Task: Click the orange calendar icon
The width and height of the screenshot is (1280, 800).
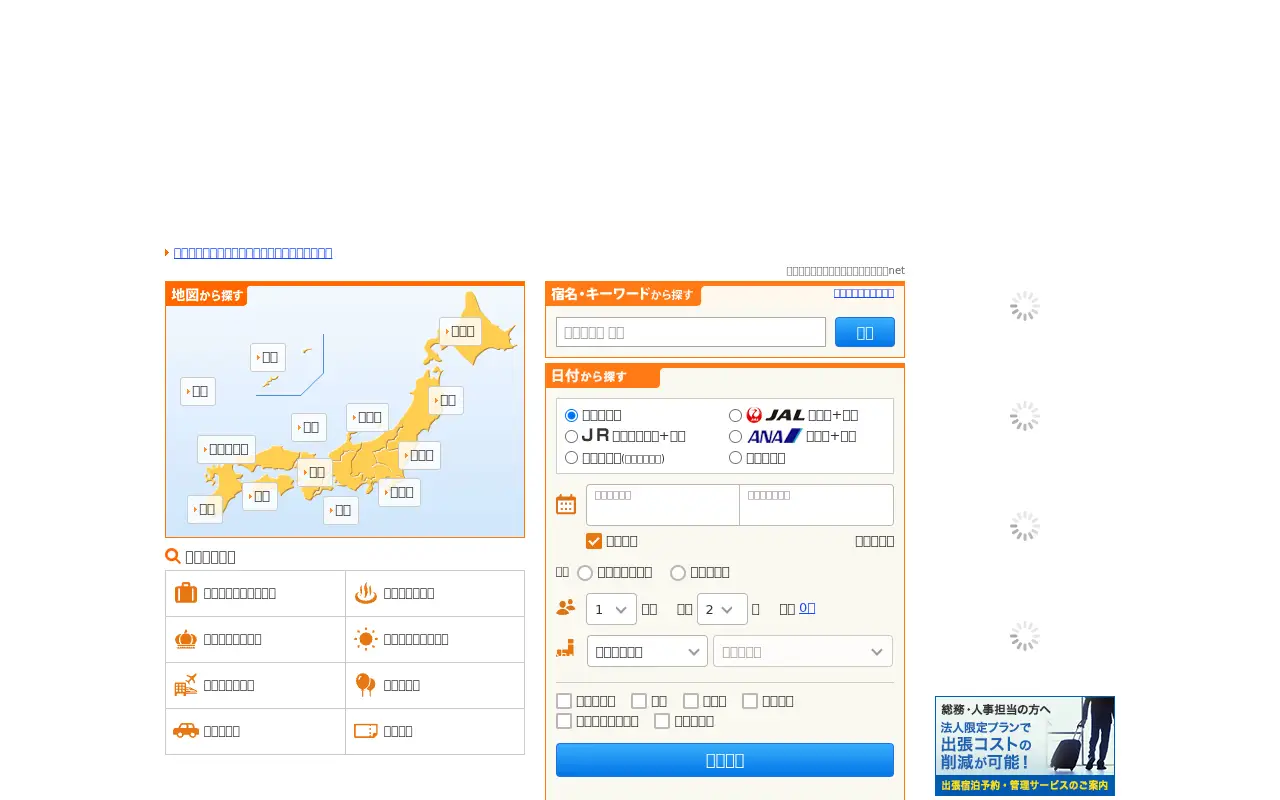Action: tap(566, 504)
